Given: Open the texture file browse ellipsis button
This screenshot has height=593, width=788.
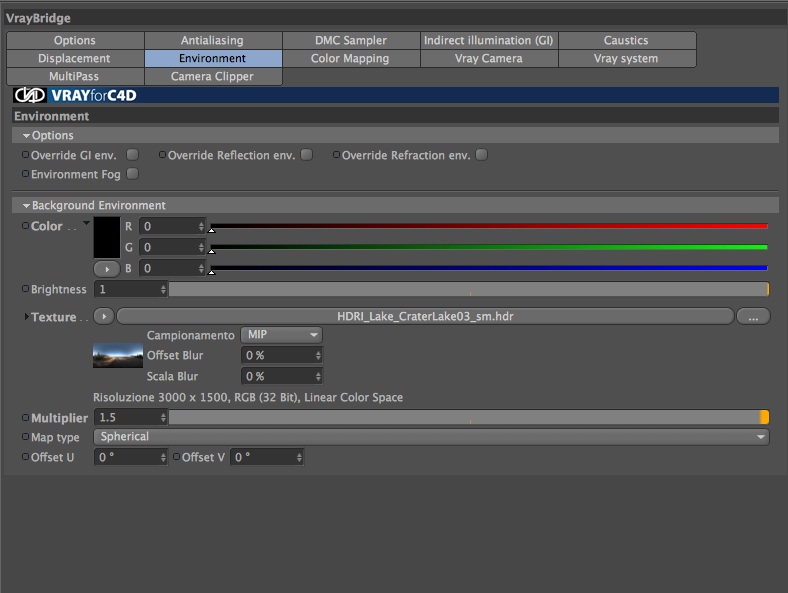Looking at the screenshot, I should (753, 317).
